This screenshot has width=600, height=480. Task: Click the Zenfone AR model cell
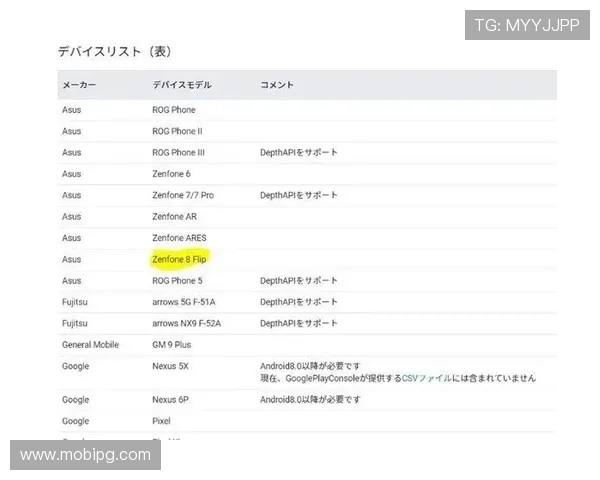(x=173, y=217)
